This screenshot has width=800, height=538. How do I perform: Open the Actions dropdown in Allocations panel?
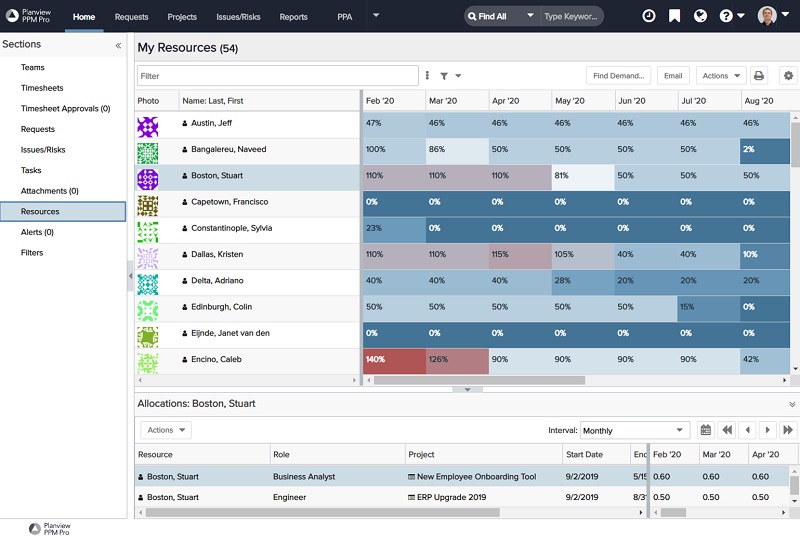tap(166, 430)
